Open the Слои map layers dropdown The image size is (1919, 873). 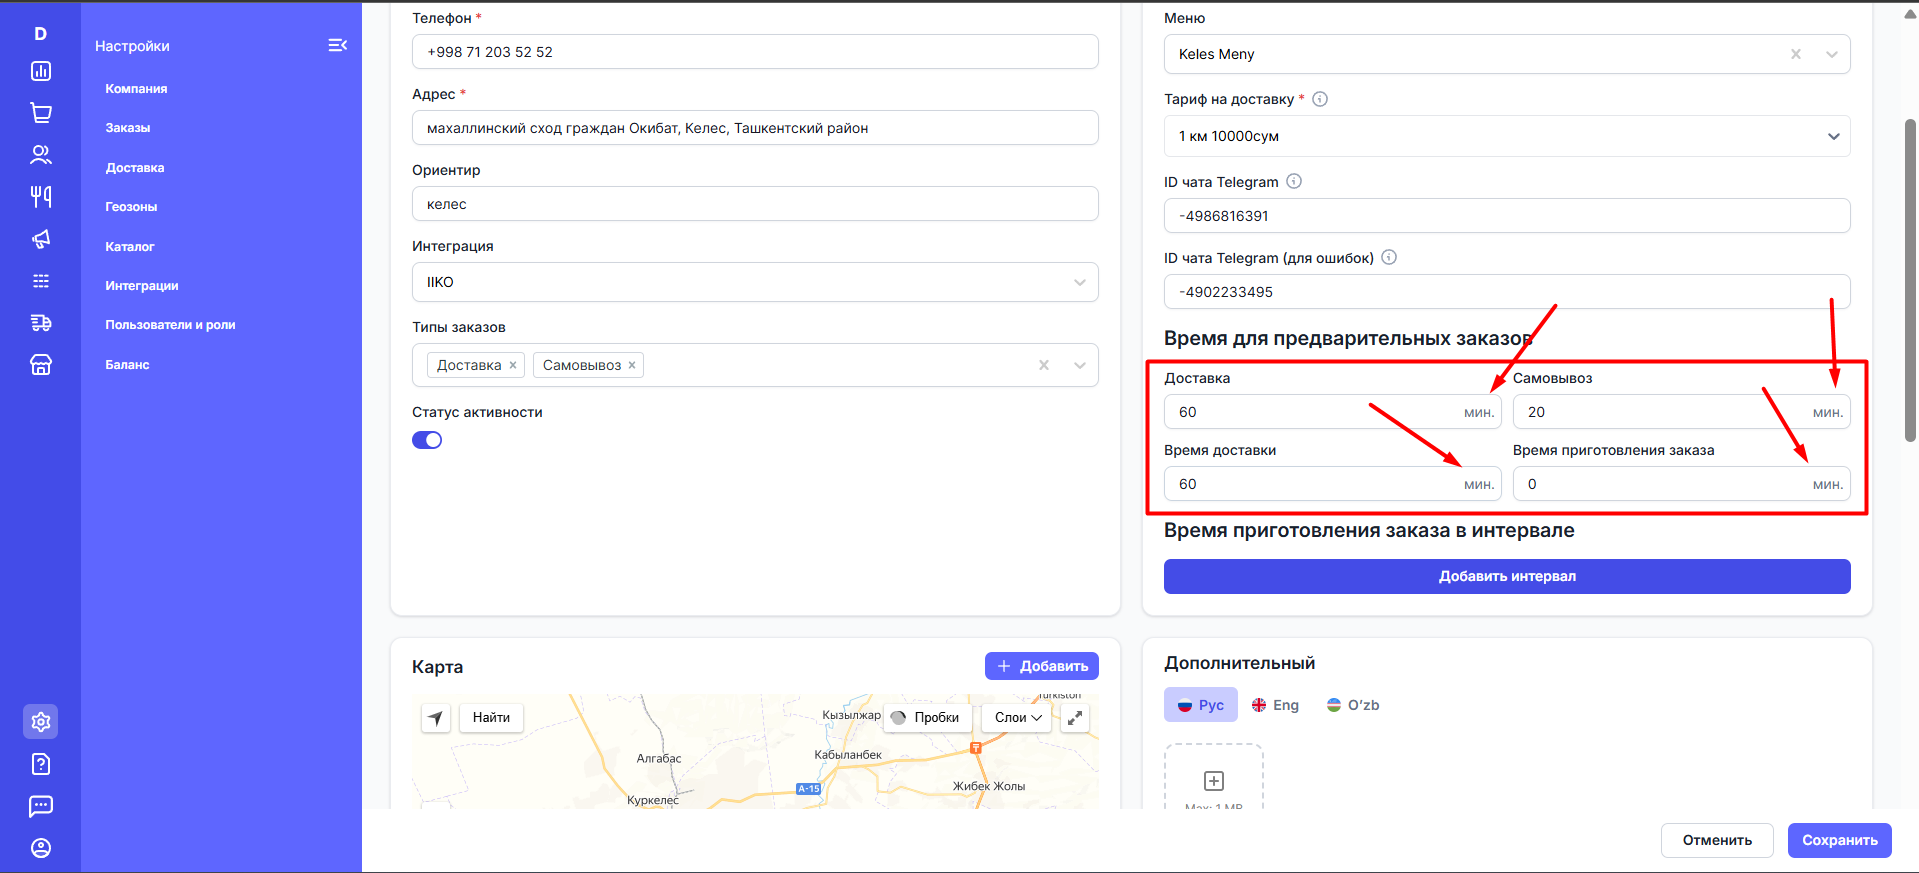pyautogui.click(x=1017, y=717)
